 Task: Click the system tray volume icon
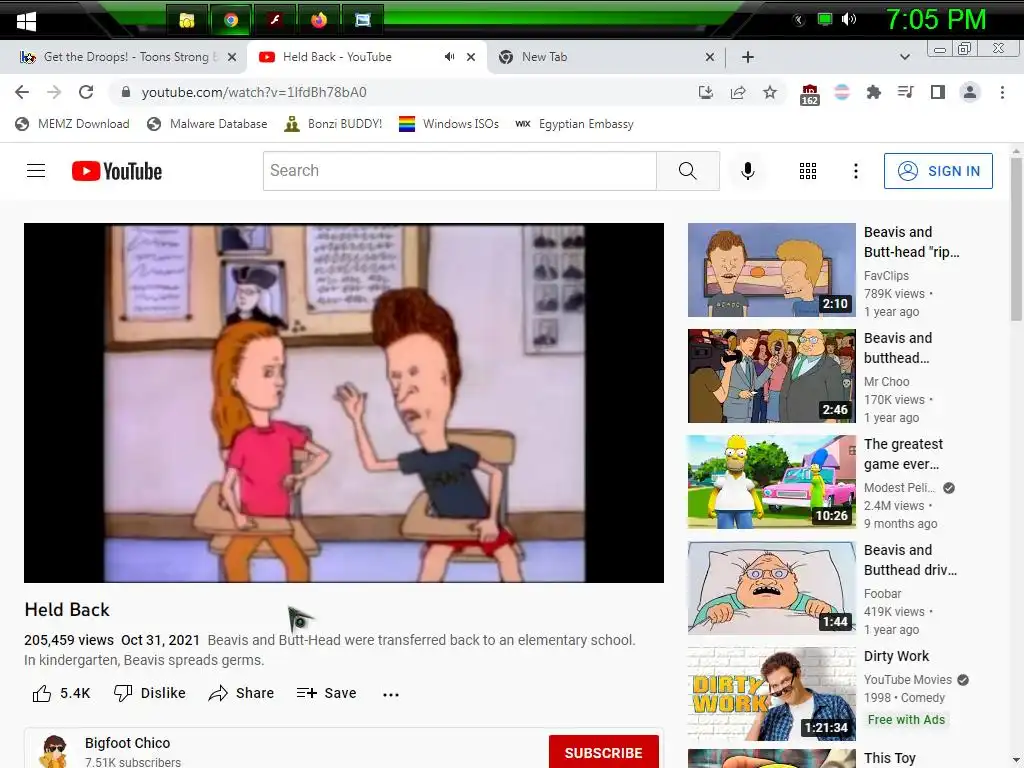[848, 20]
